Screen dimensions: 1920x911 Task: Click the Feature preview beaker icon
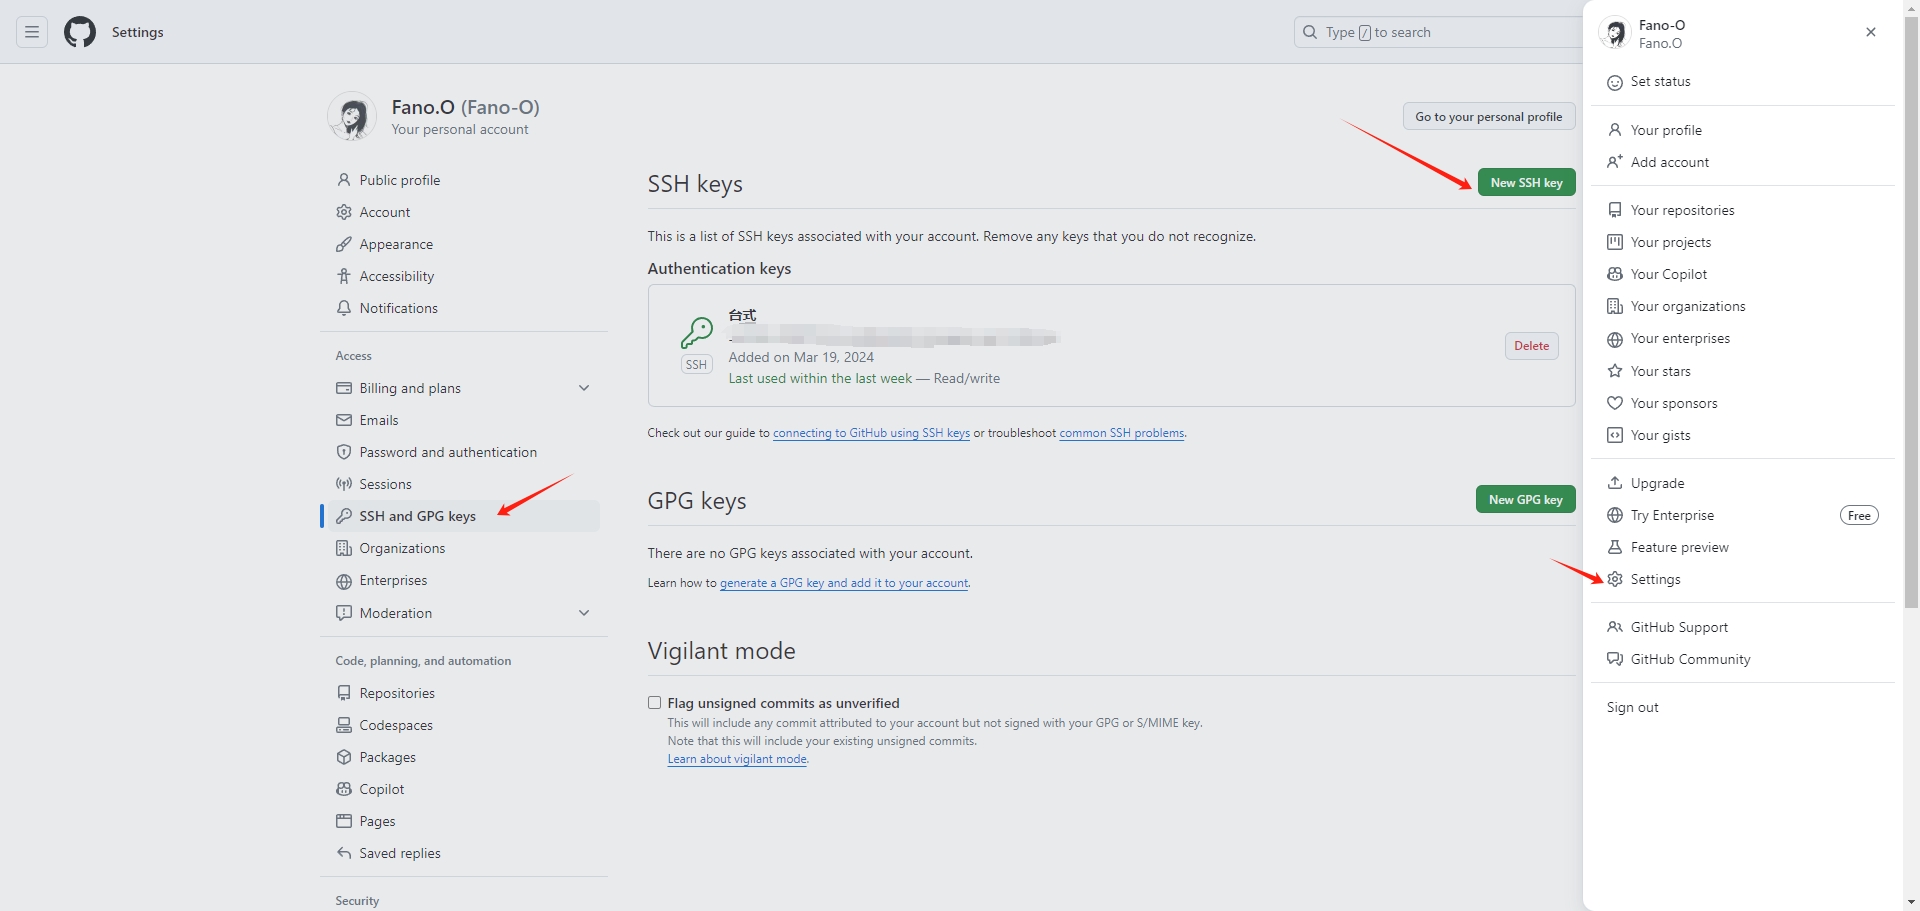tap(1615, 547)
